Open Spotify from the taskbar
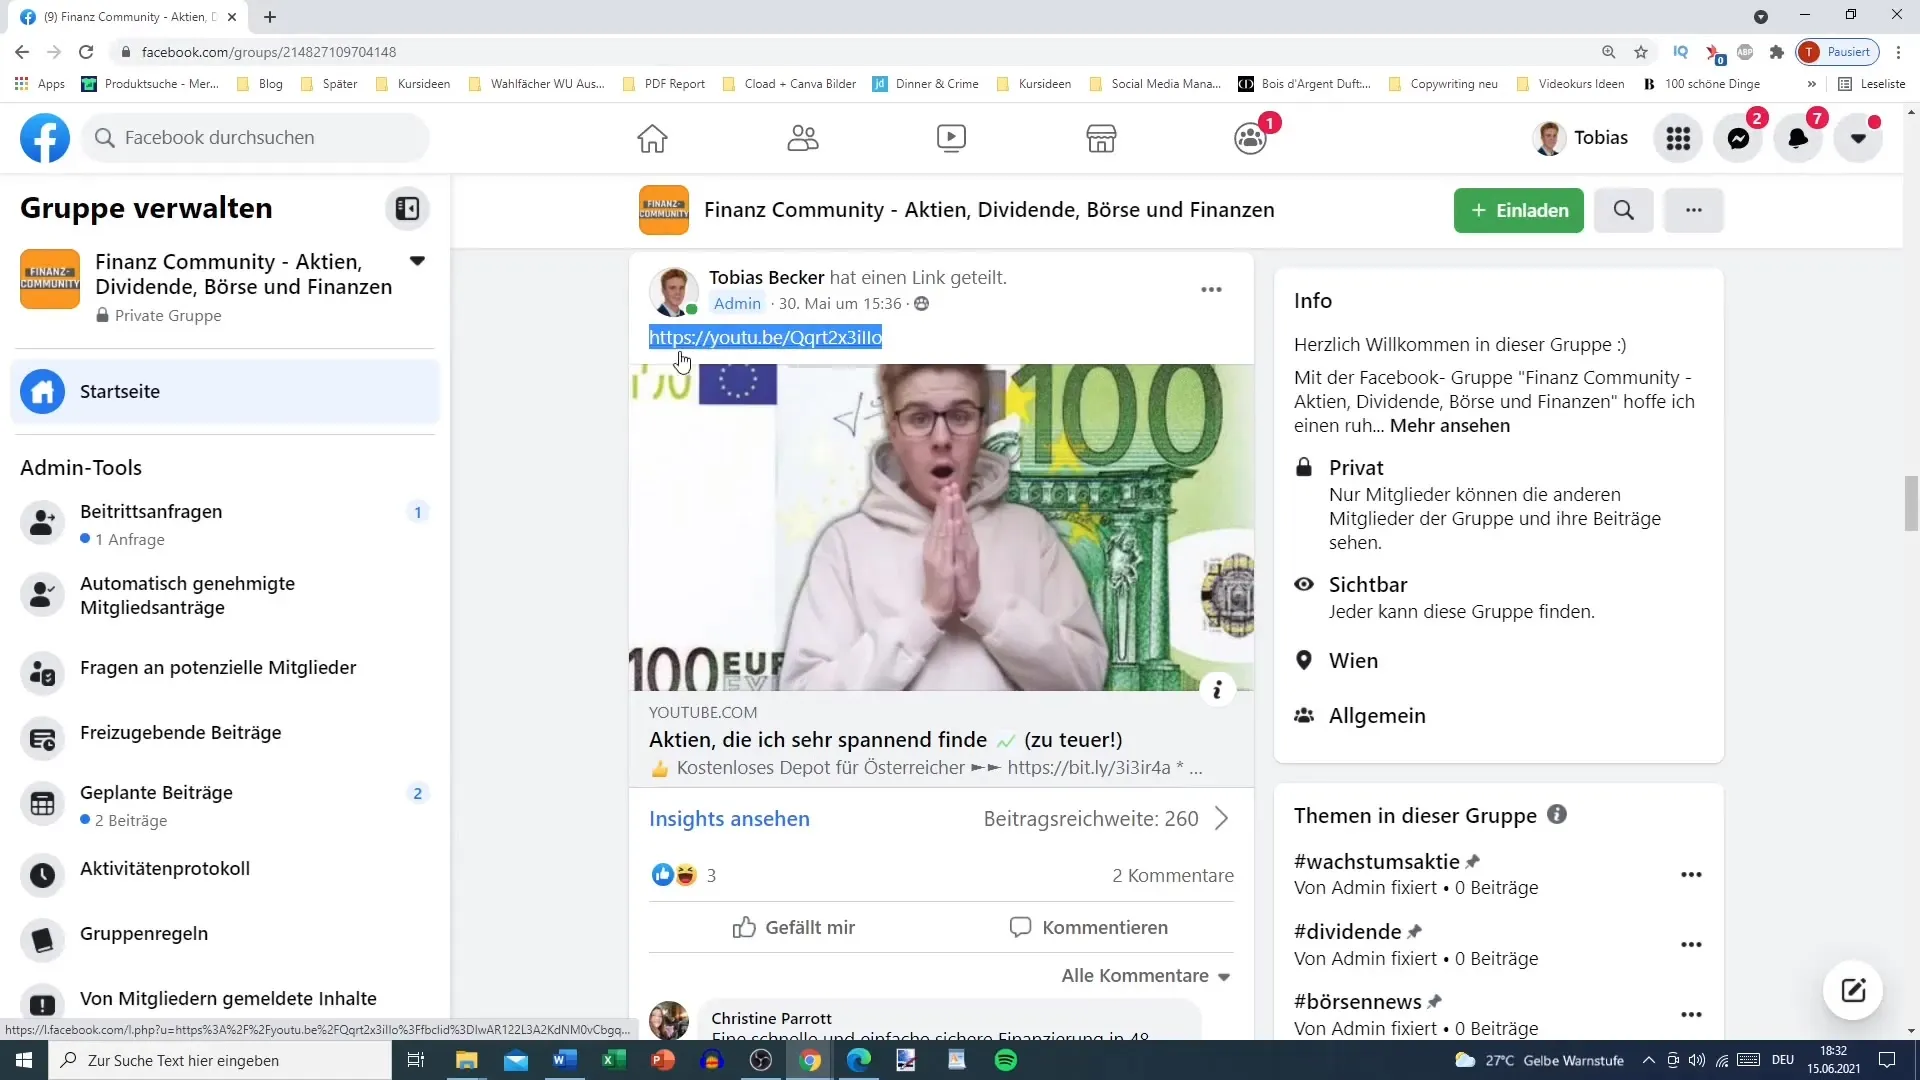Viewport: 1920px width, 1080px height. (x=1006, y=1060)
